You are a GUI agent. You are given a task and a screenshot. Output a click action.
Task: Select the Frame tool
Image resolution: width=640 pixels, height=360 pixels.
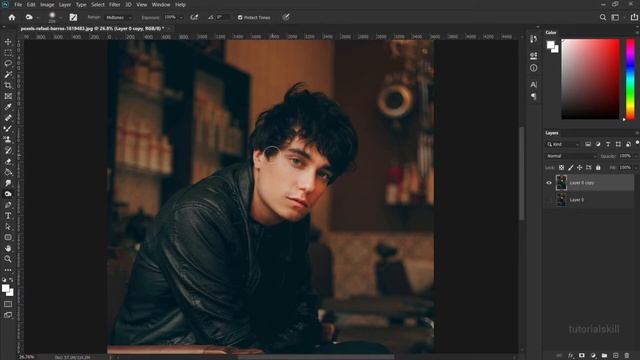pyautogui.click(x=8, y=96)
